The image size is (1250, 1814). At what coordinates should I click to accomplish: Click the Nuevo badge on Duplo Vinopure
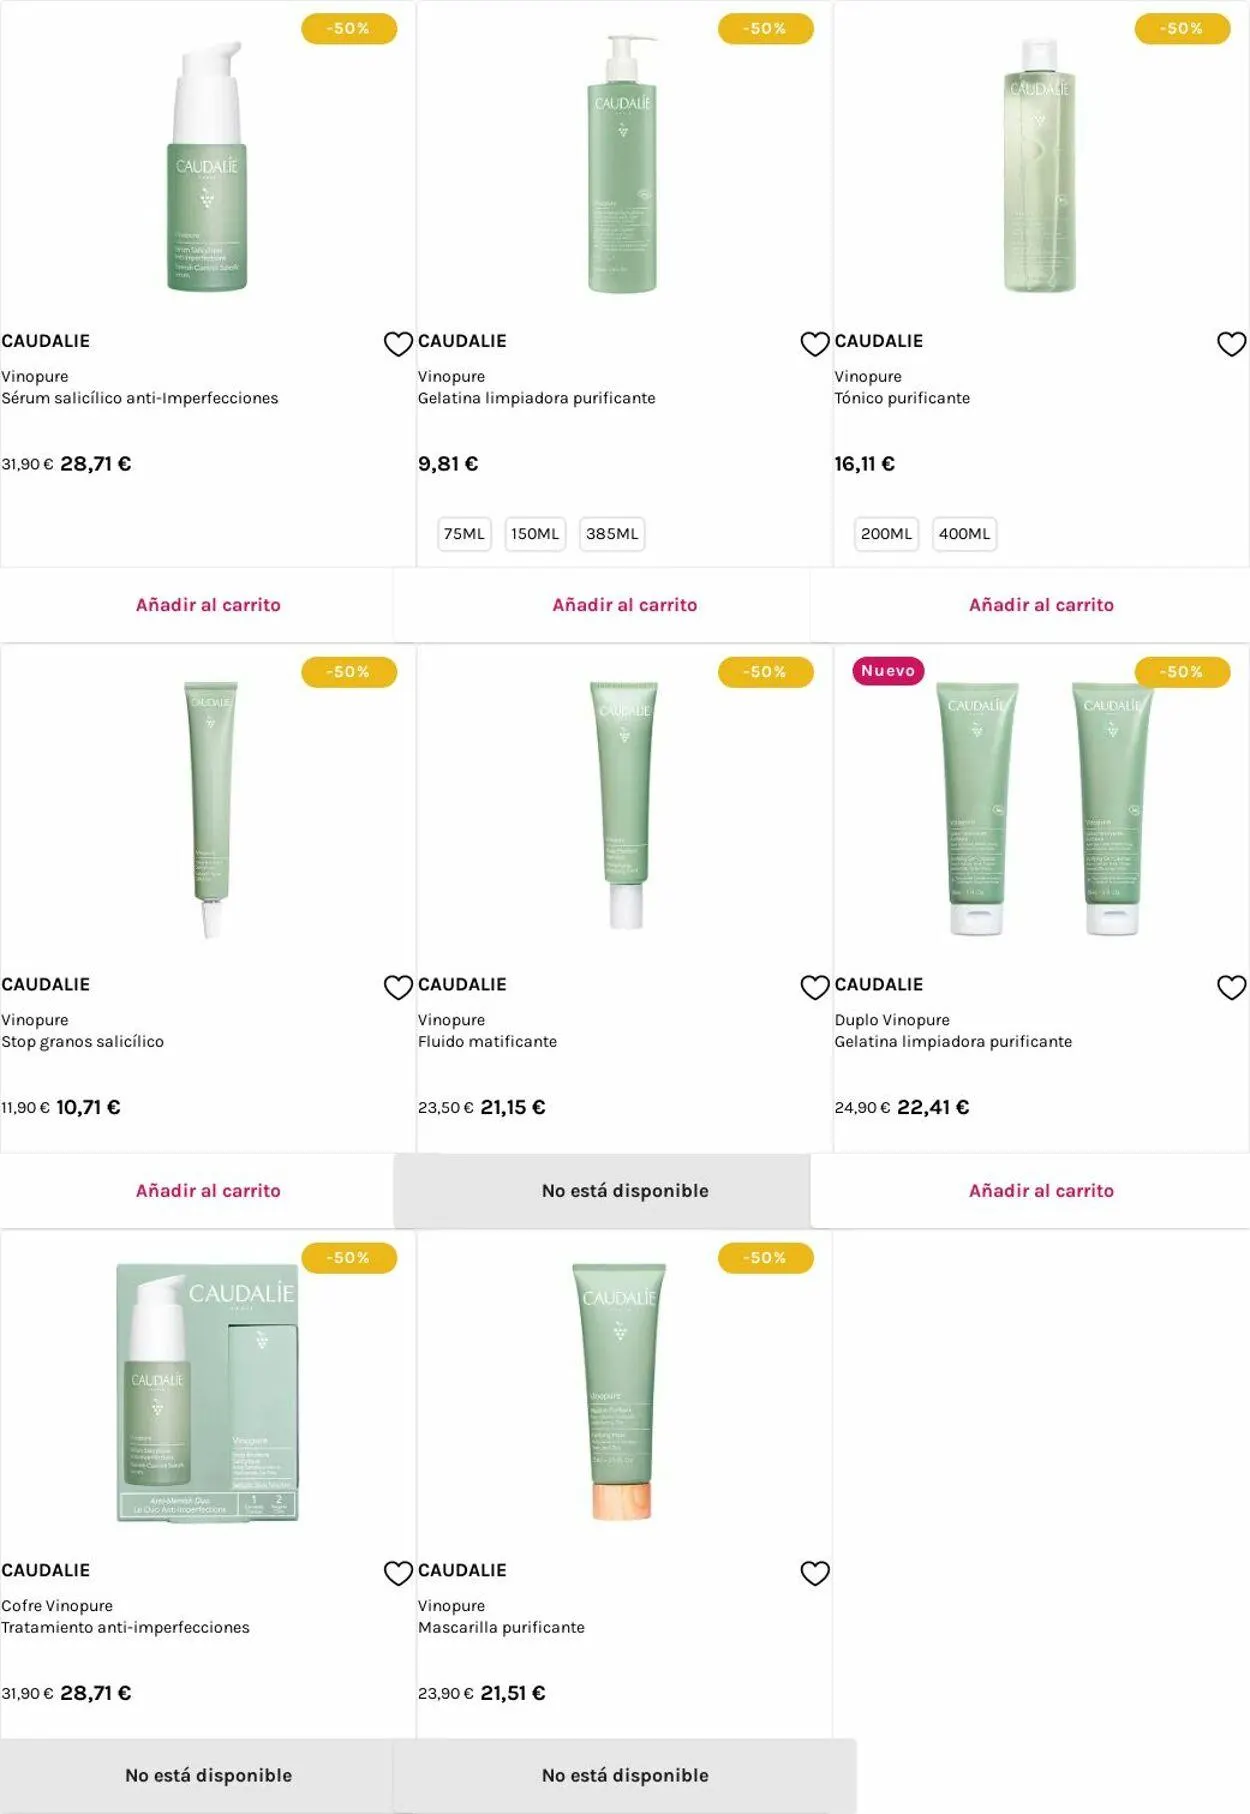pyautogui.click(x=888, y=671)
